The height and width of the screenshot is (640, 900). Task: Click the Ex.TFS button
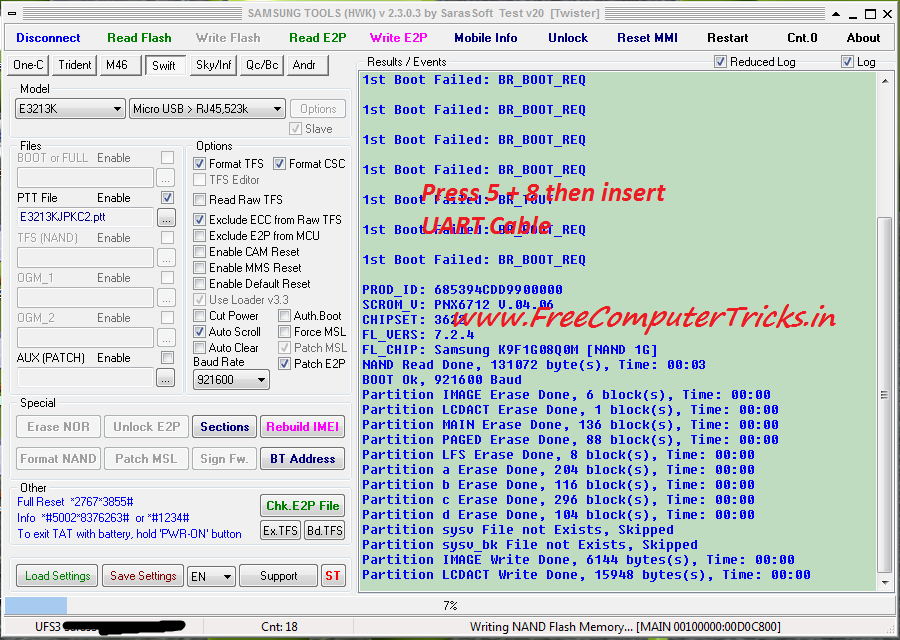pos(281,531)
